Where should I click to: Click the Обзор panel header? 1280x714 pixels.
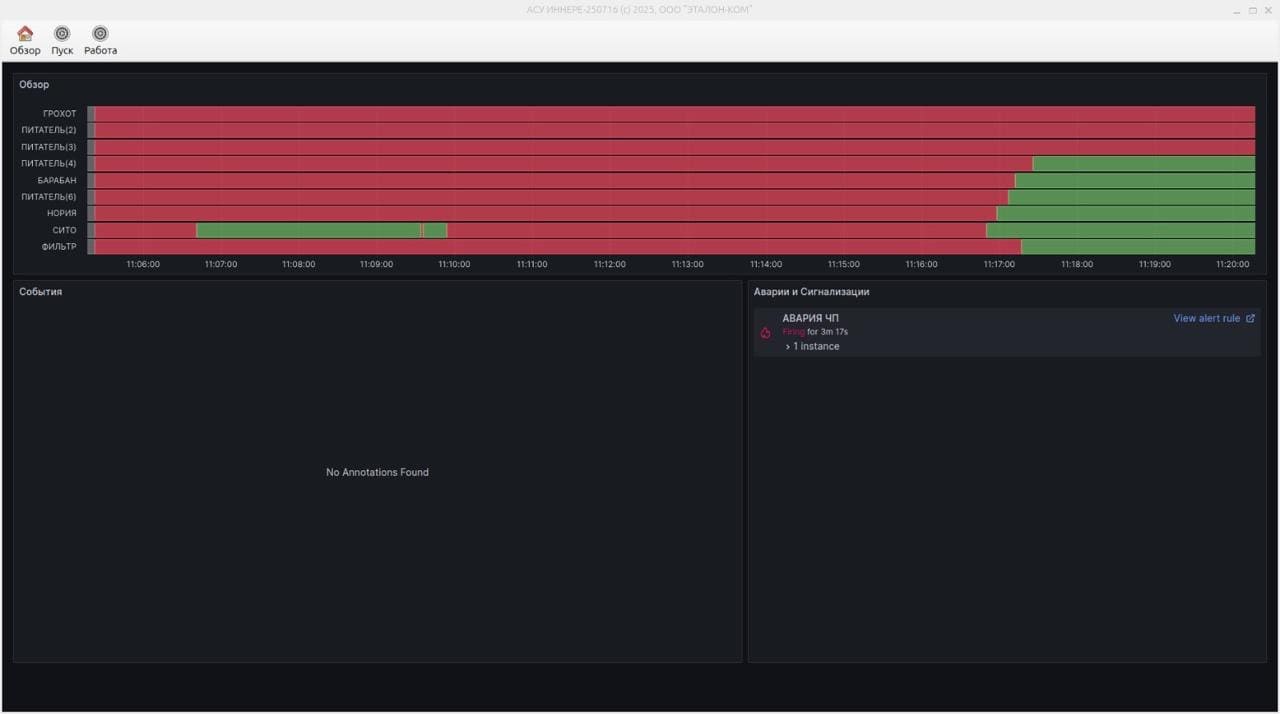tap(35, 85)
